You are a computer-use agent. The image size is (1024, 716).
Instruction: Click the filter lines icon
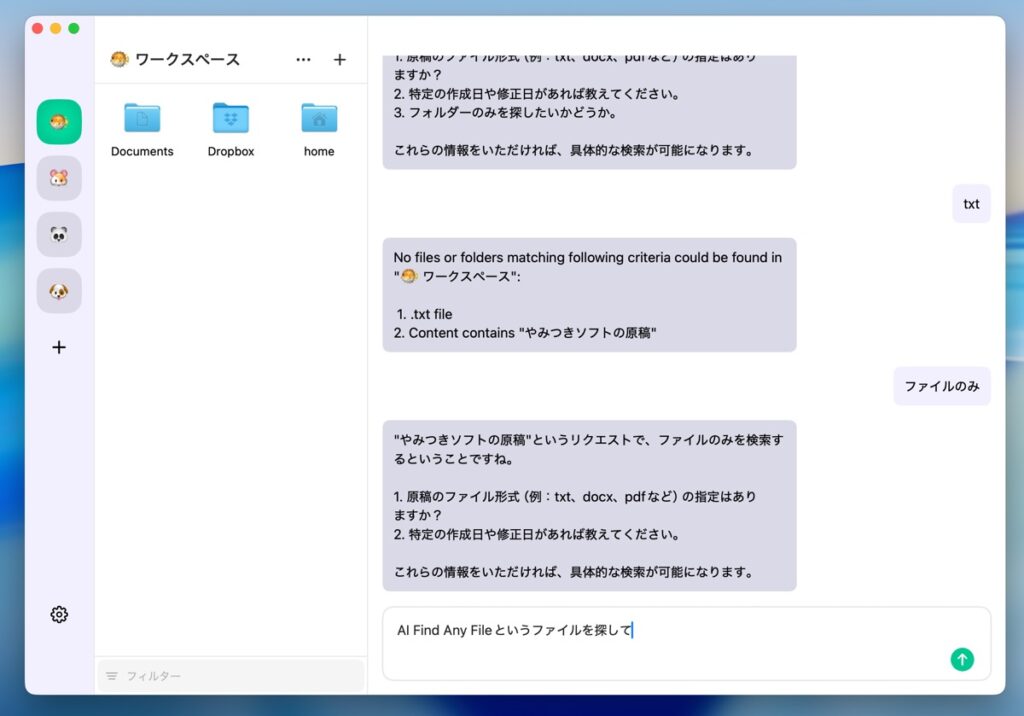click(x=112, y=677)
